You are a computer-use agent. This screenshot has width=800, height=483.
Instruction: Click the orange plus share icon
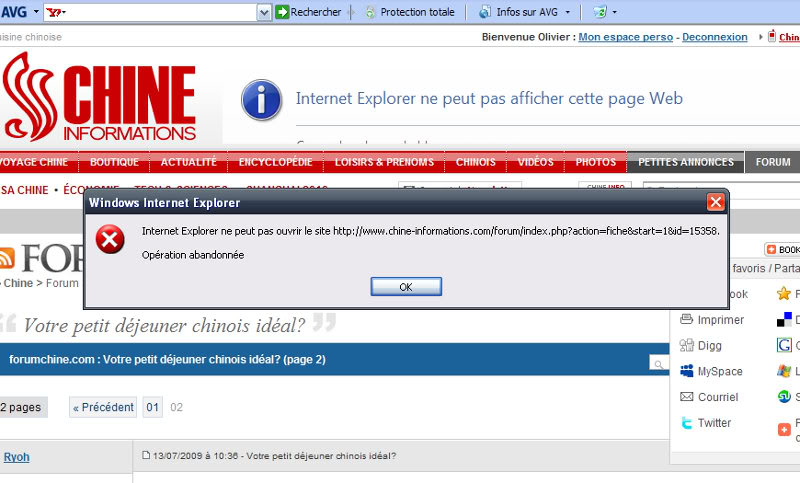pyautogui.click(x=784, y=429)
